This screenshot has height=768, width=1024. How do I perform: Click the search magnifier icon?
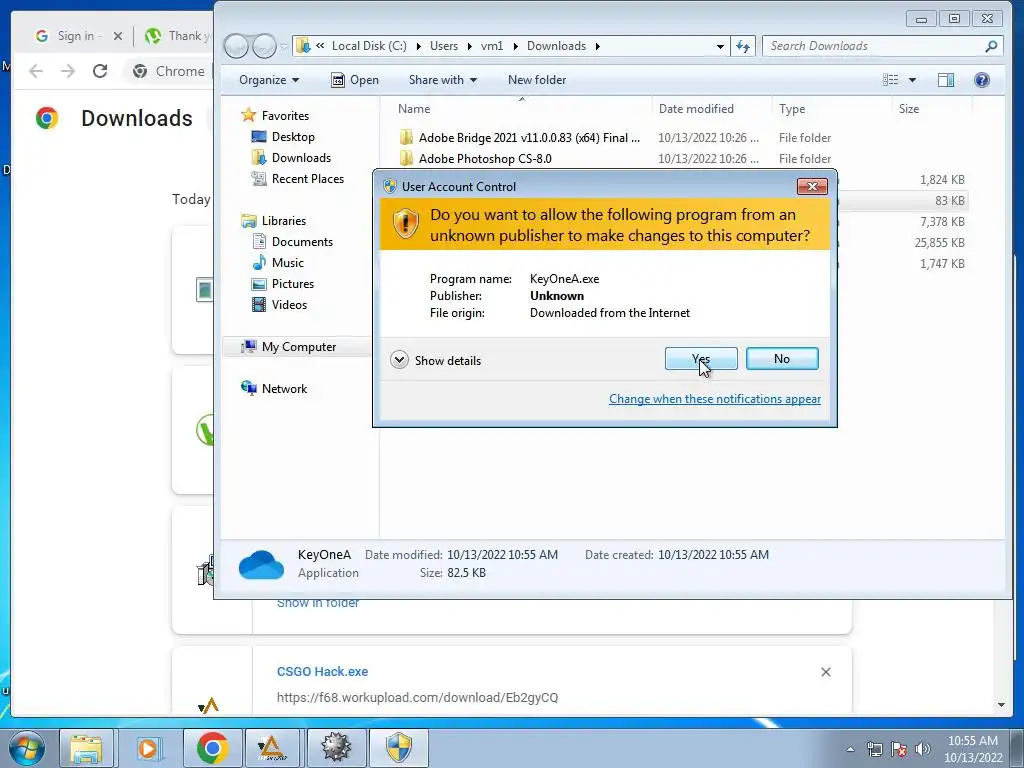pos(991,46)
